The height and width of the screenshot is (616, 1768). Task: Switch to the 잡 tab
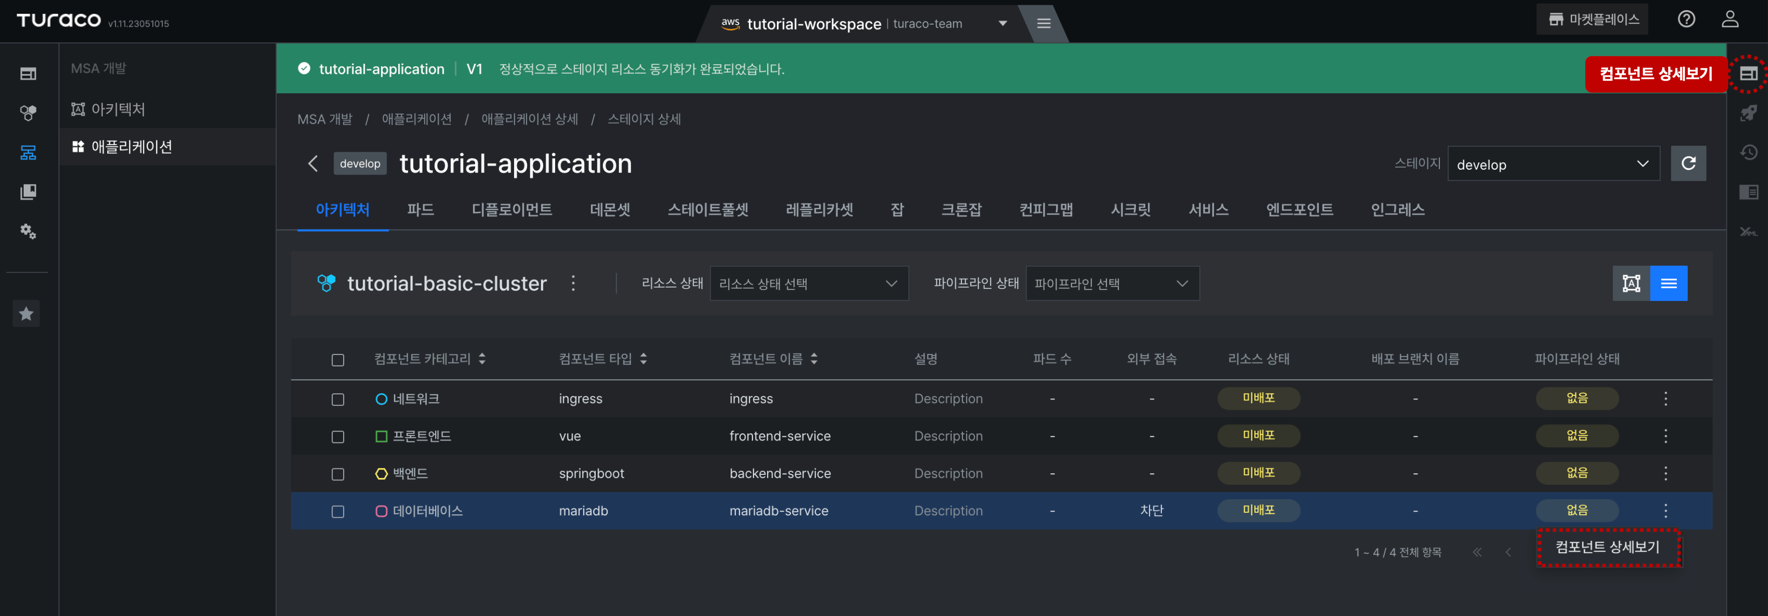click(x=897, y=209)
